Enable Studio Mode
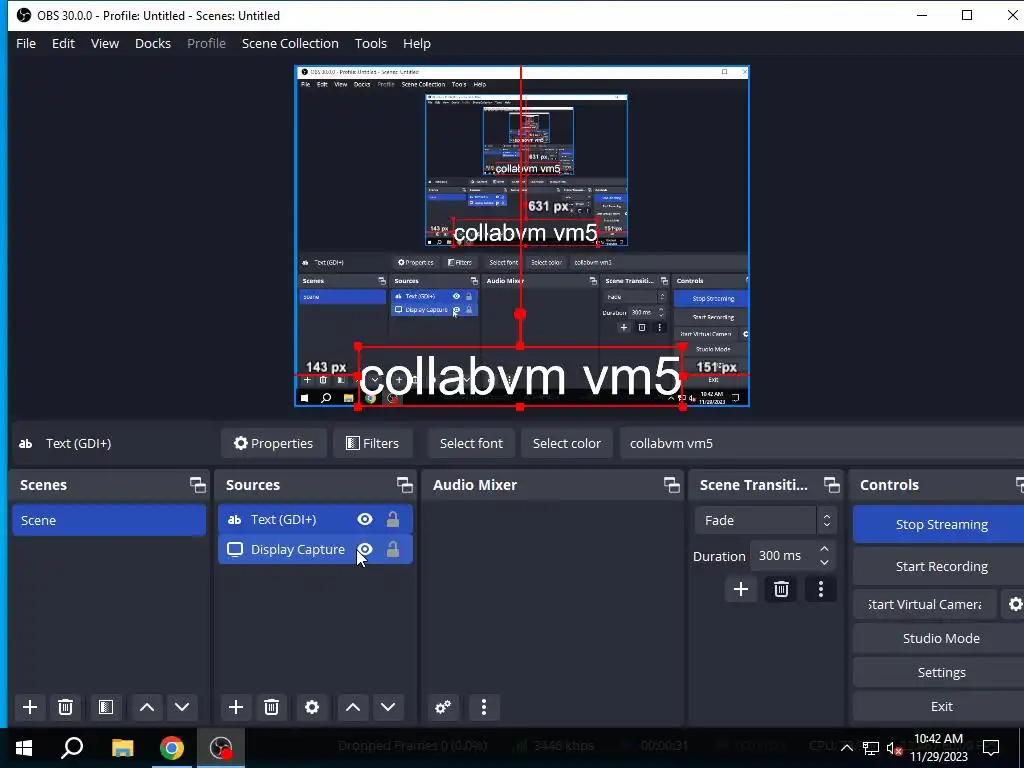Image resolution: width=1024 pixels, height=768 pixels. (x=940, y=639)
